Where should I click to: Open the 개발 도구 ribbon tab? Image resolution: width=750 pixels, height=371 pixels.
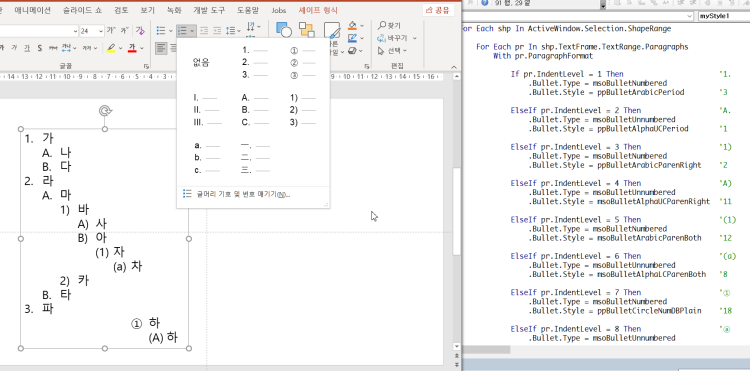[209, 10]
